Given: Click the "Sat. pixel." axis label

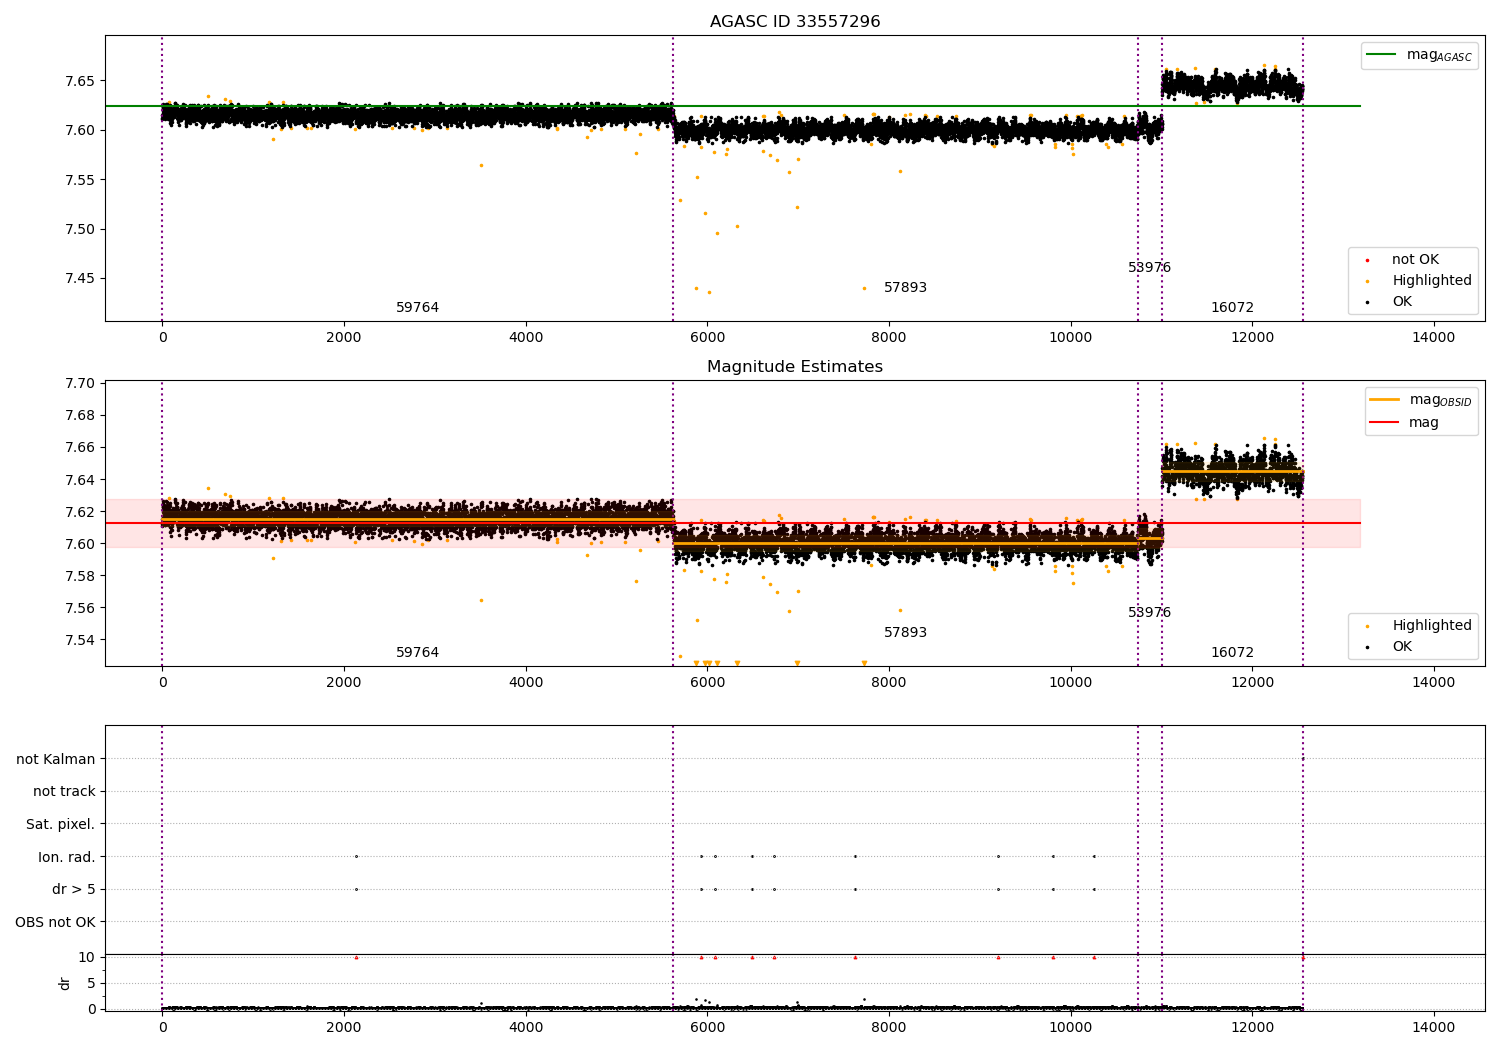Looking at the screenshot, I should click(61, 825).
